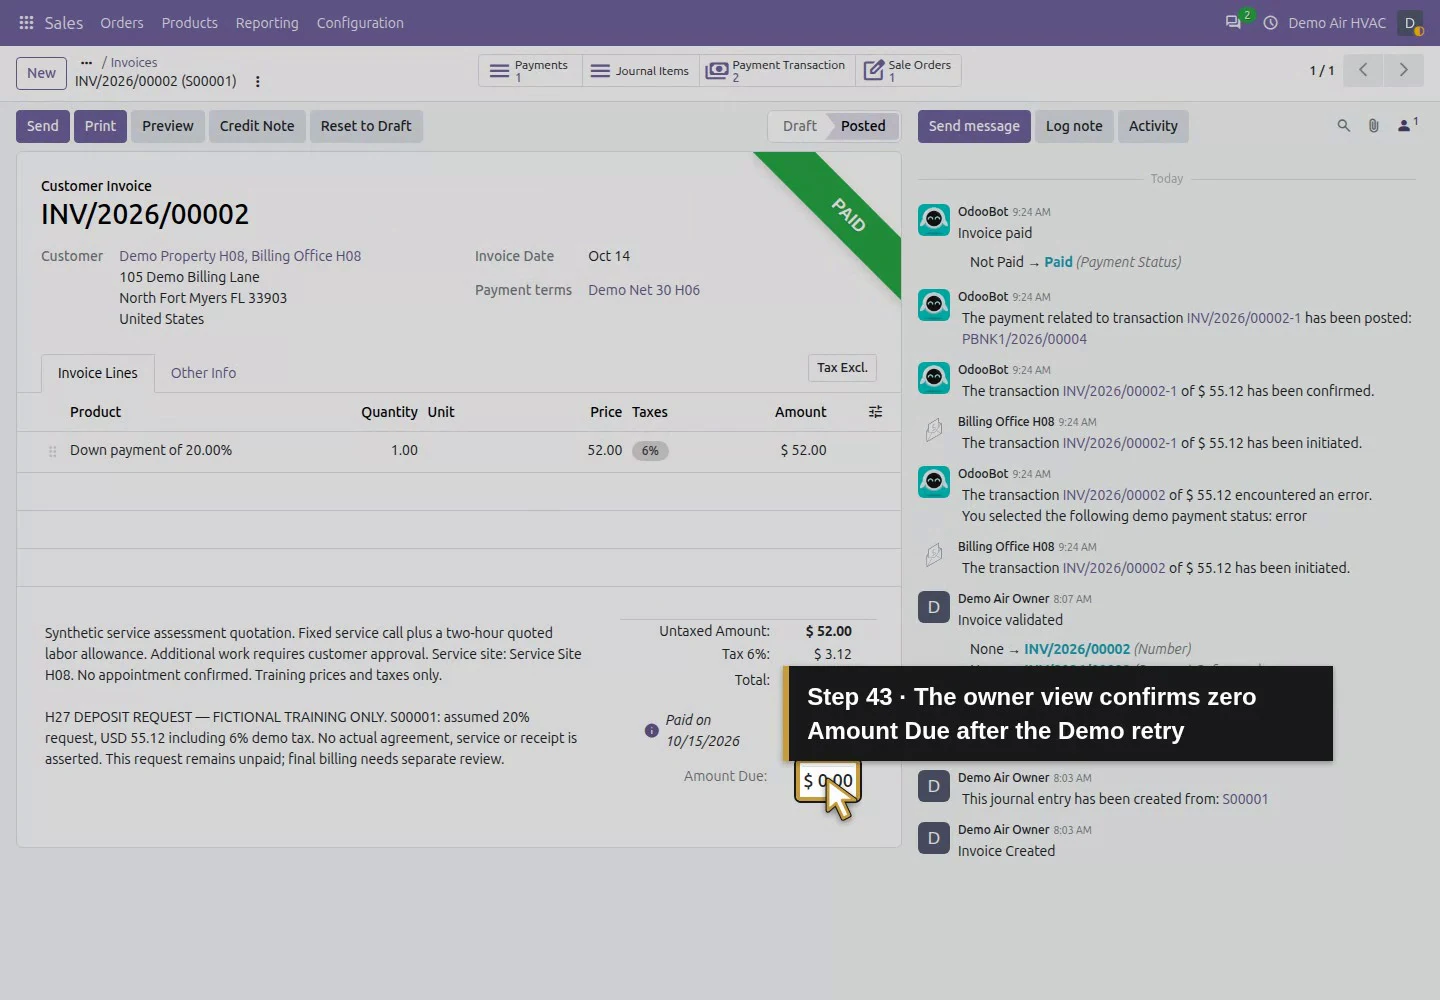Click the Send button

pyautogui.click(x=42, y=126)
